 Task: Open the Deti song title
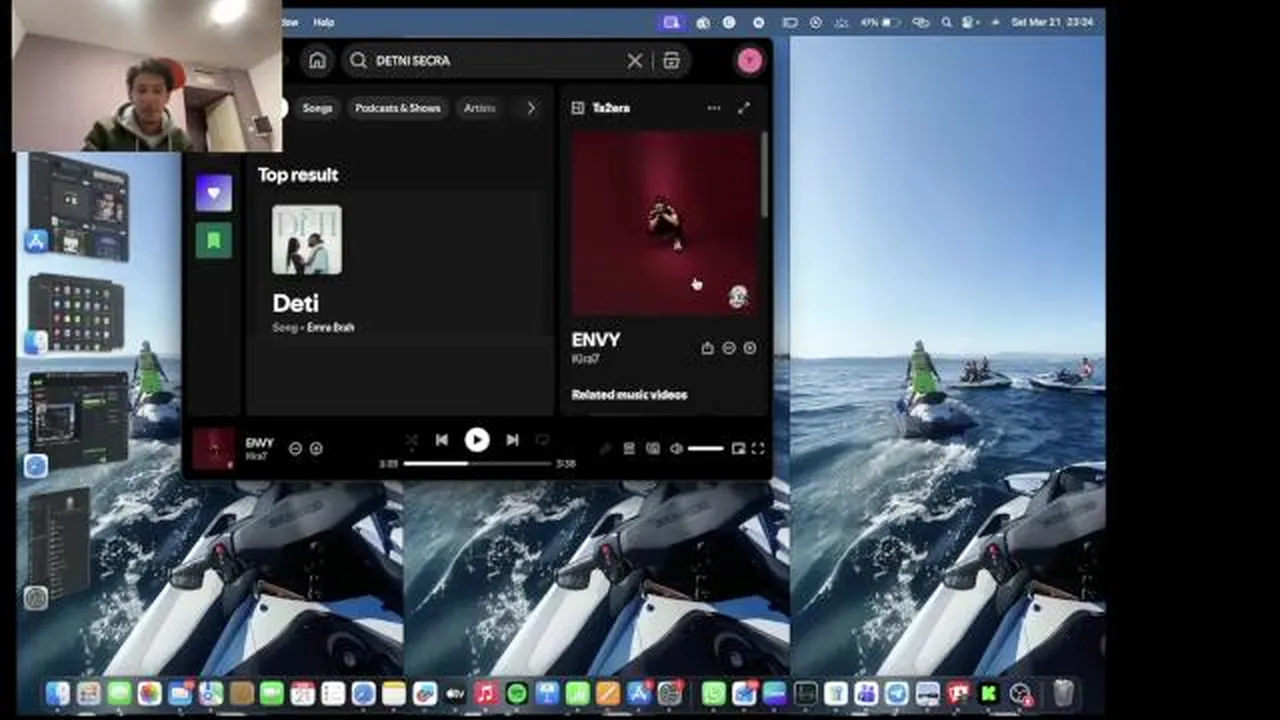tap(296, 303)
